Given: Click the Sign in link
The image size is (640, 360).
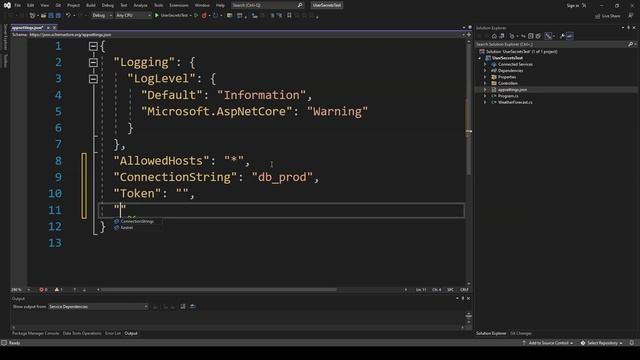Looking at the screenshot, I should pyautogui.click(x=573, y=6).
